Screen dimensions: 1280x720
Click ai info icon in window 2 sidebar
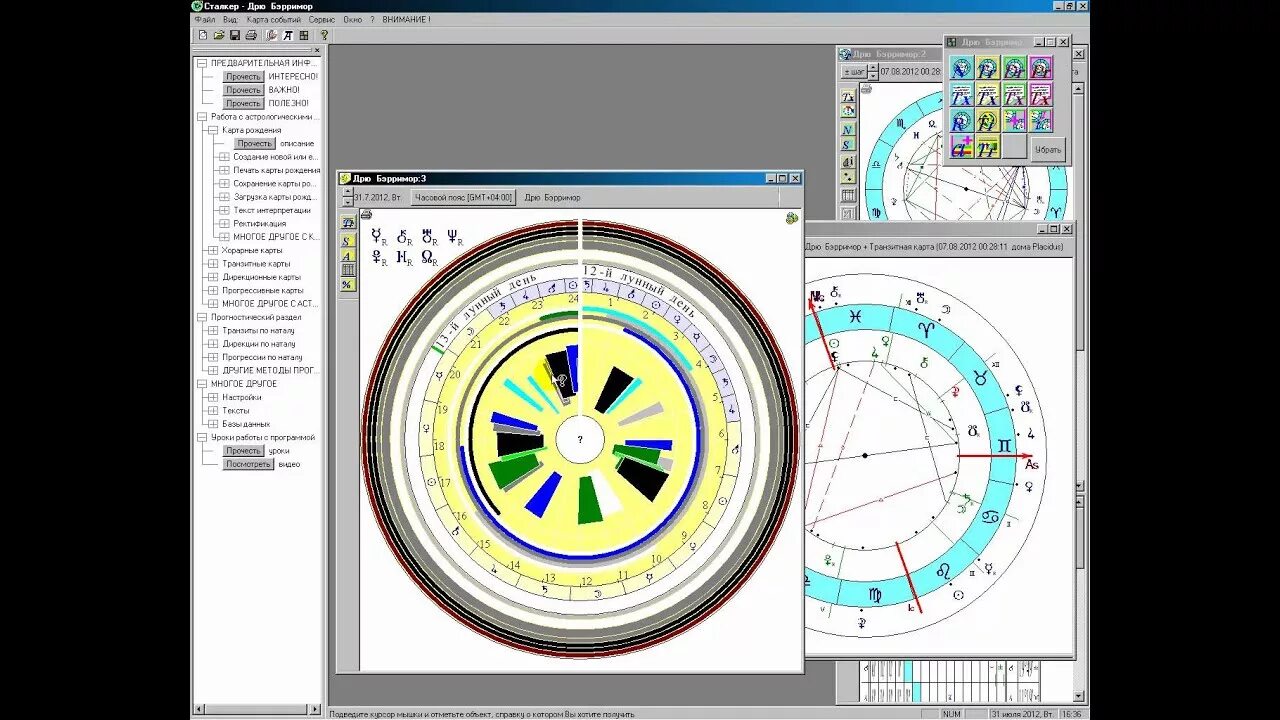tap(848, 162)
